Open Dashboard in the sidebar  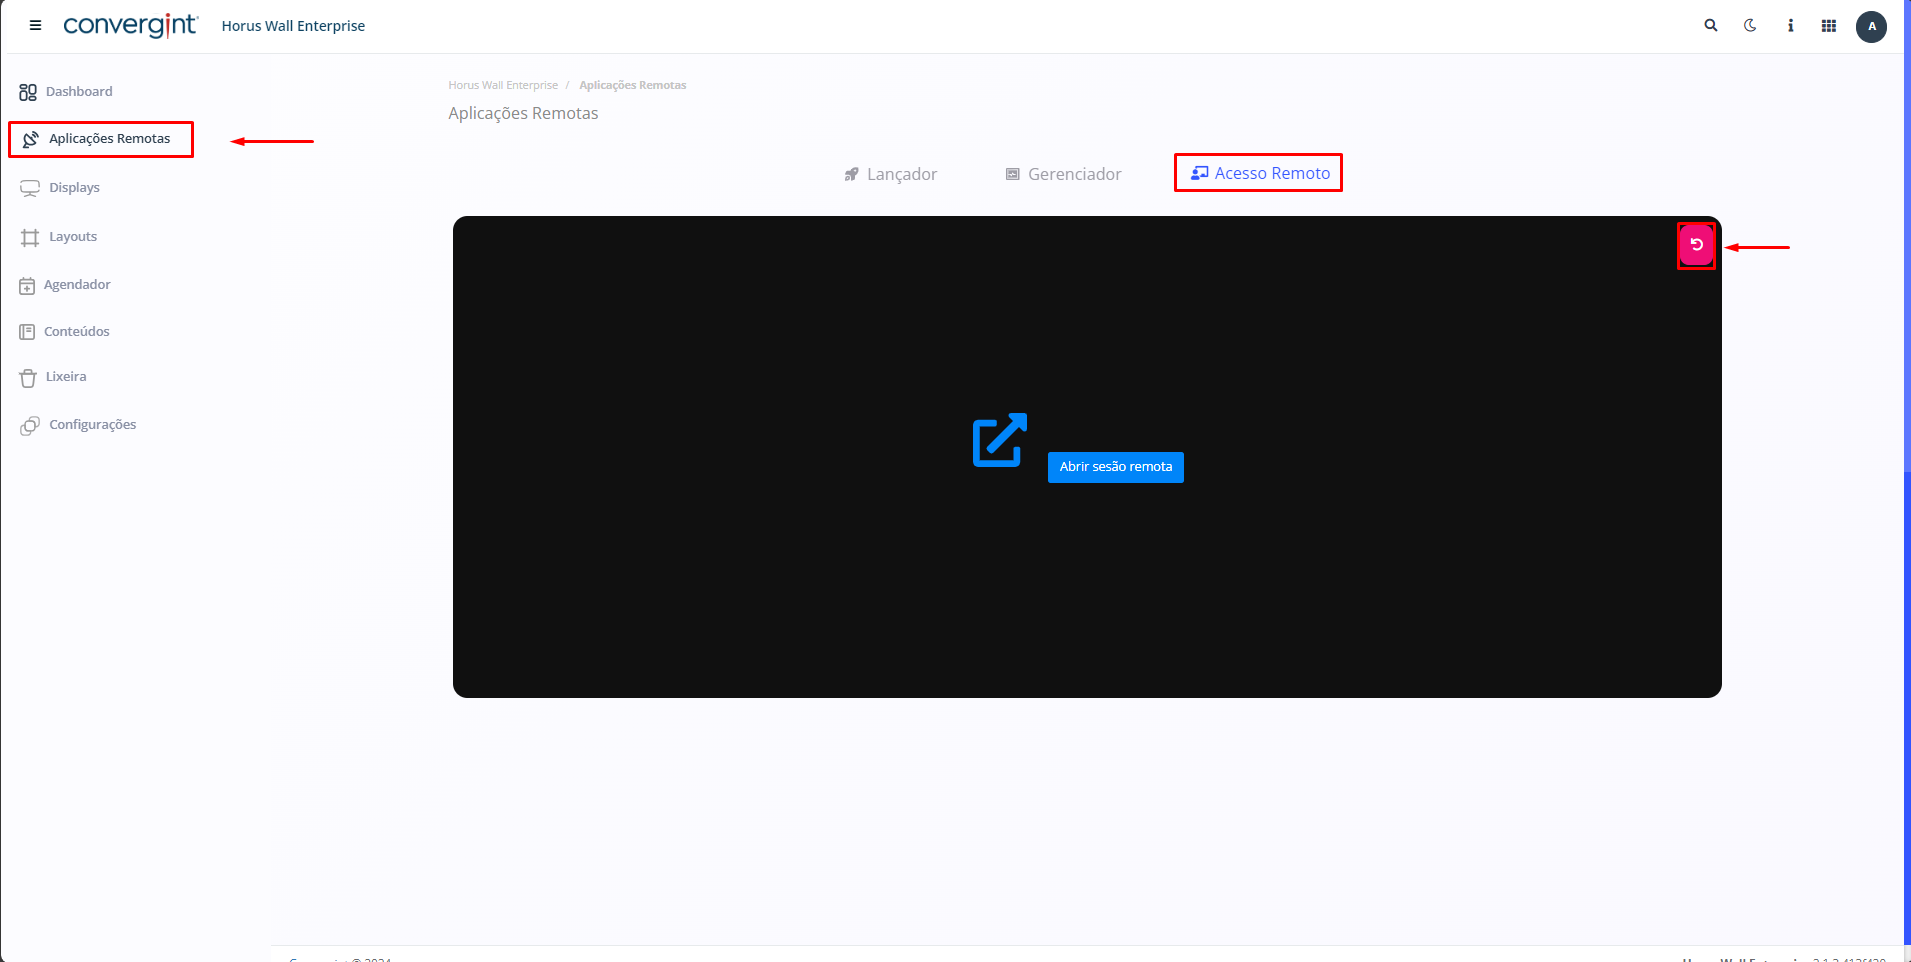[67, 92]
